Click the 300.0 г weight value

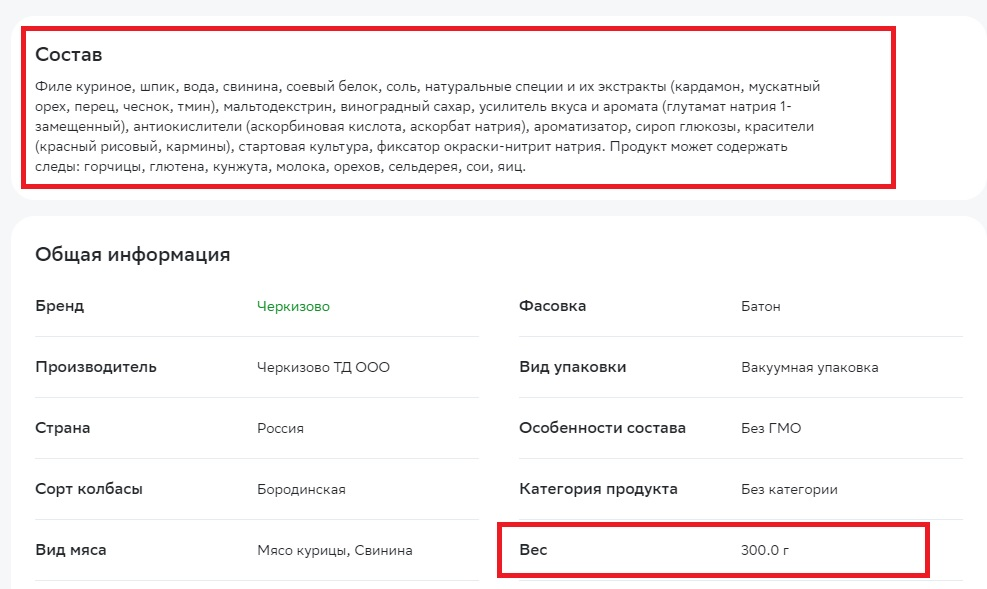pyautogui.click(x=765, y=551)
